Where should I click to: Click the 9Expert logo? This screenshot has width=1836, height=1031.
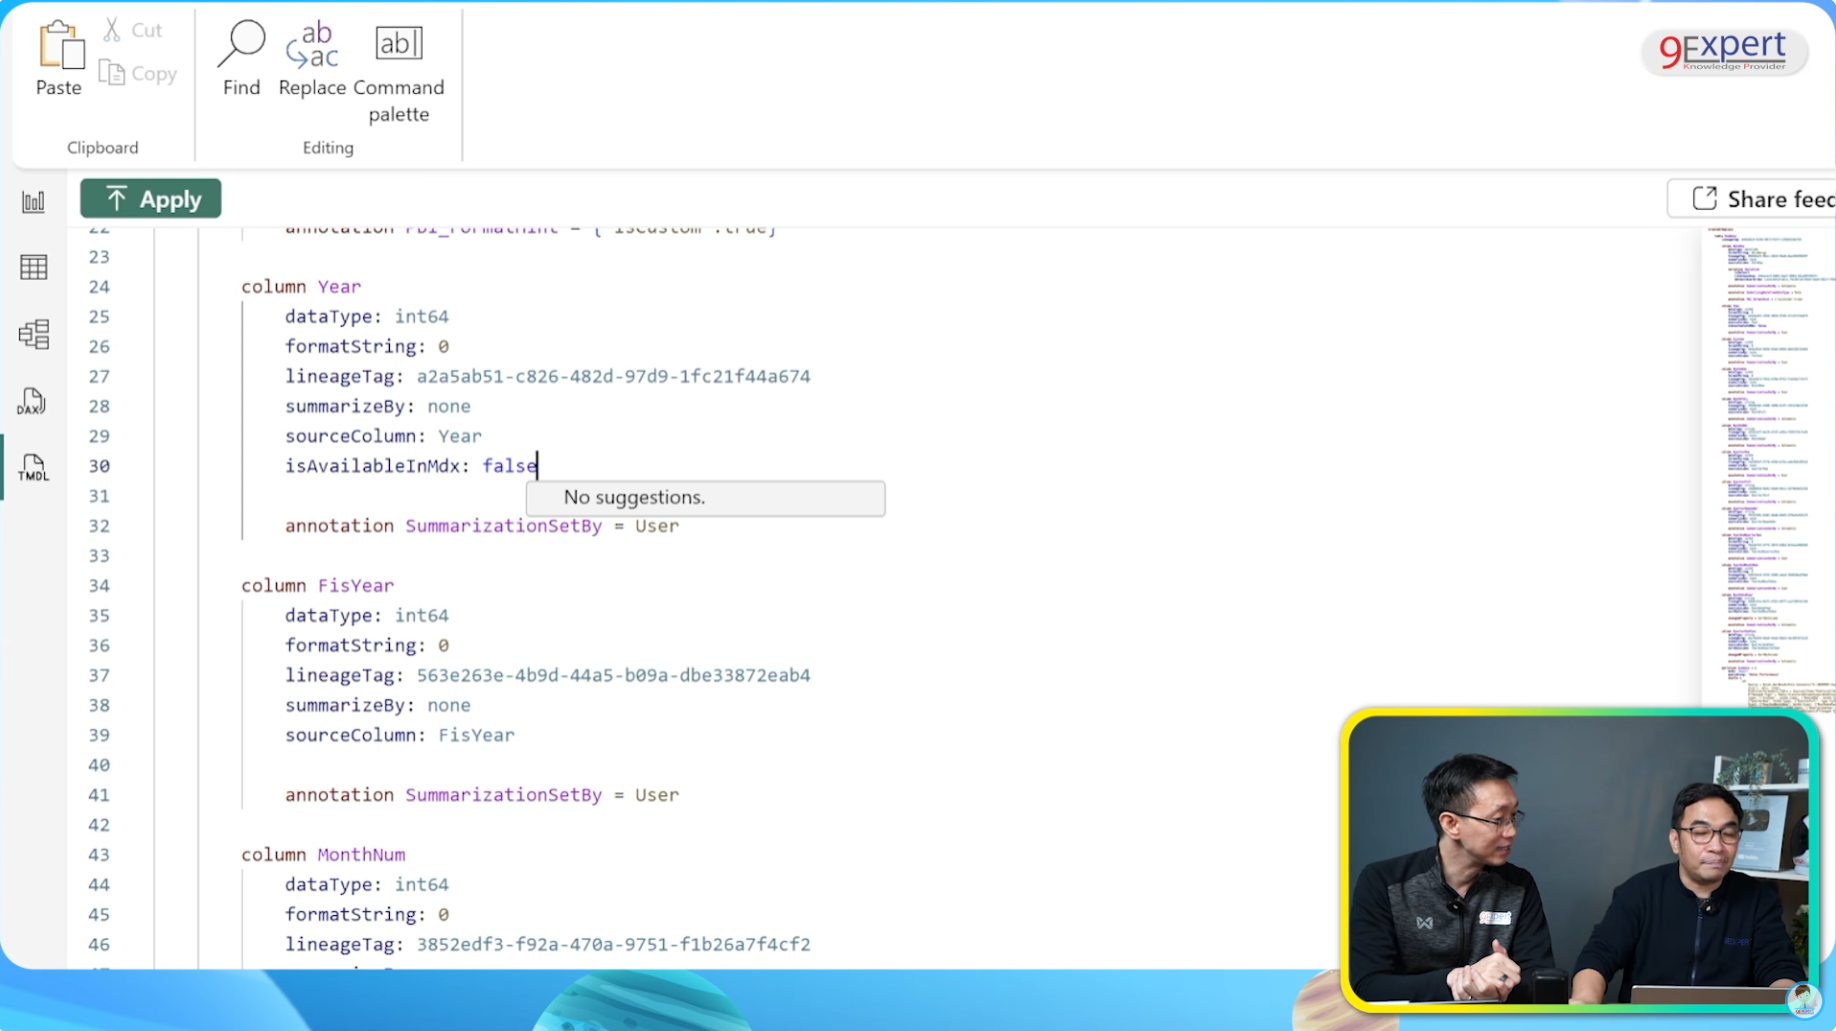pyautogui.click(x=1722, y=51)
